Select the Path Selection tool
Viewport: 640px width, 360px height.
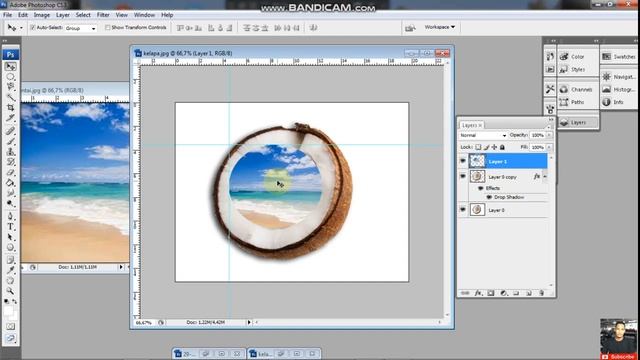click(11, 237)
